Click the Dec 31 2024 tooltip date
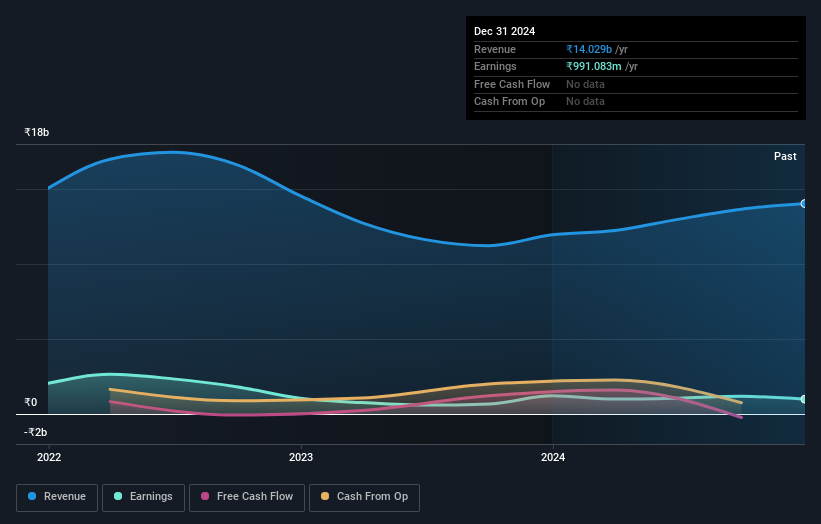The height and width of the screenshot is (524, 821). tap(505, 31)
